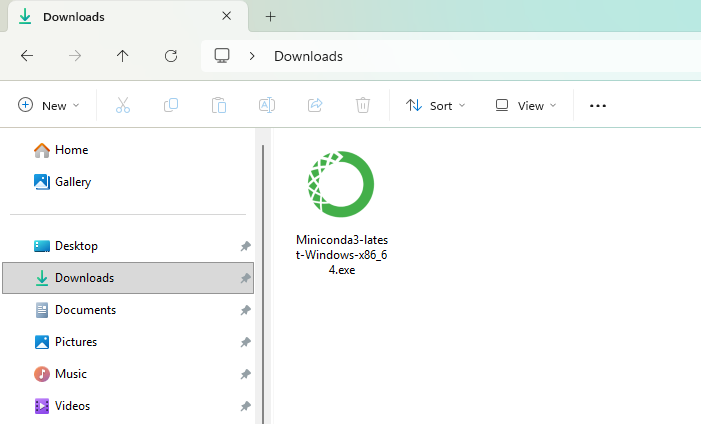
Task: Close the Downloads tab
Action: 227,16
